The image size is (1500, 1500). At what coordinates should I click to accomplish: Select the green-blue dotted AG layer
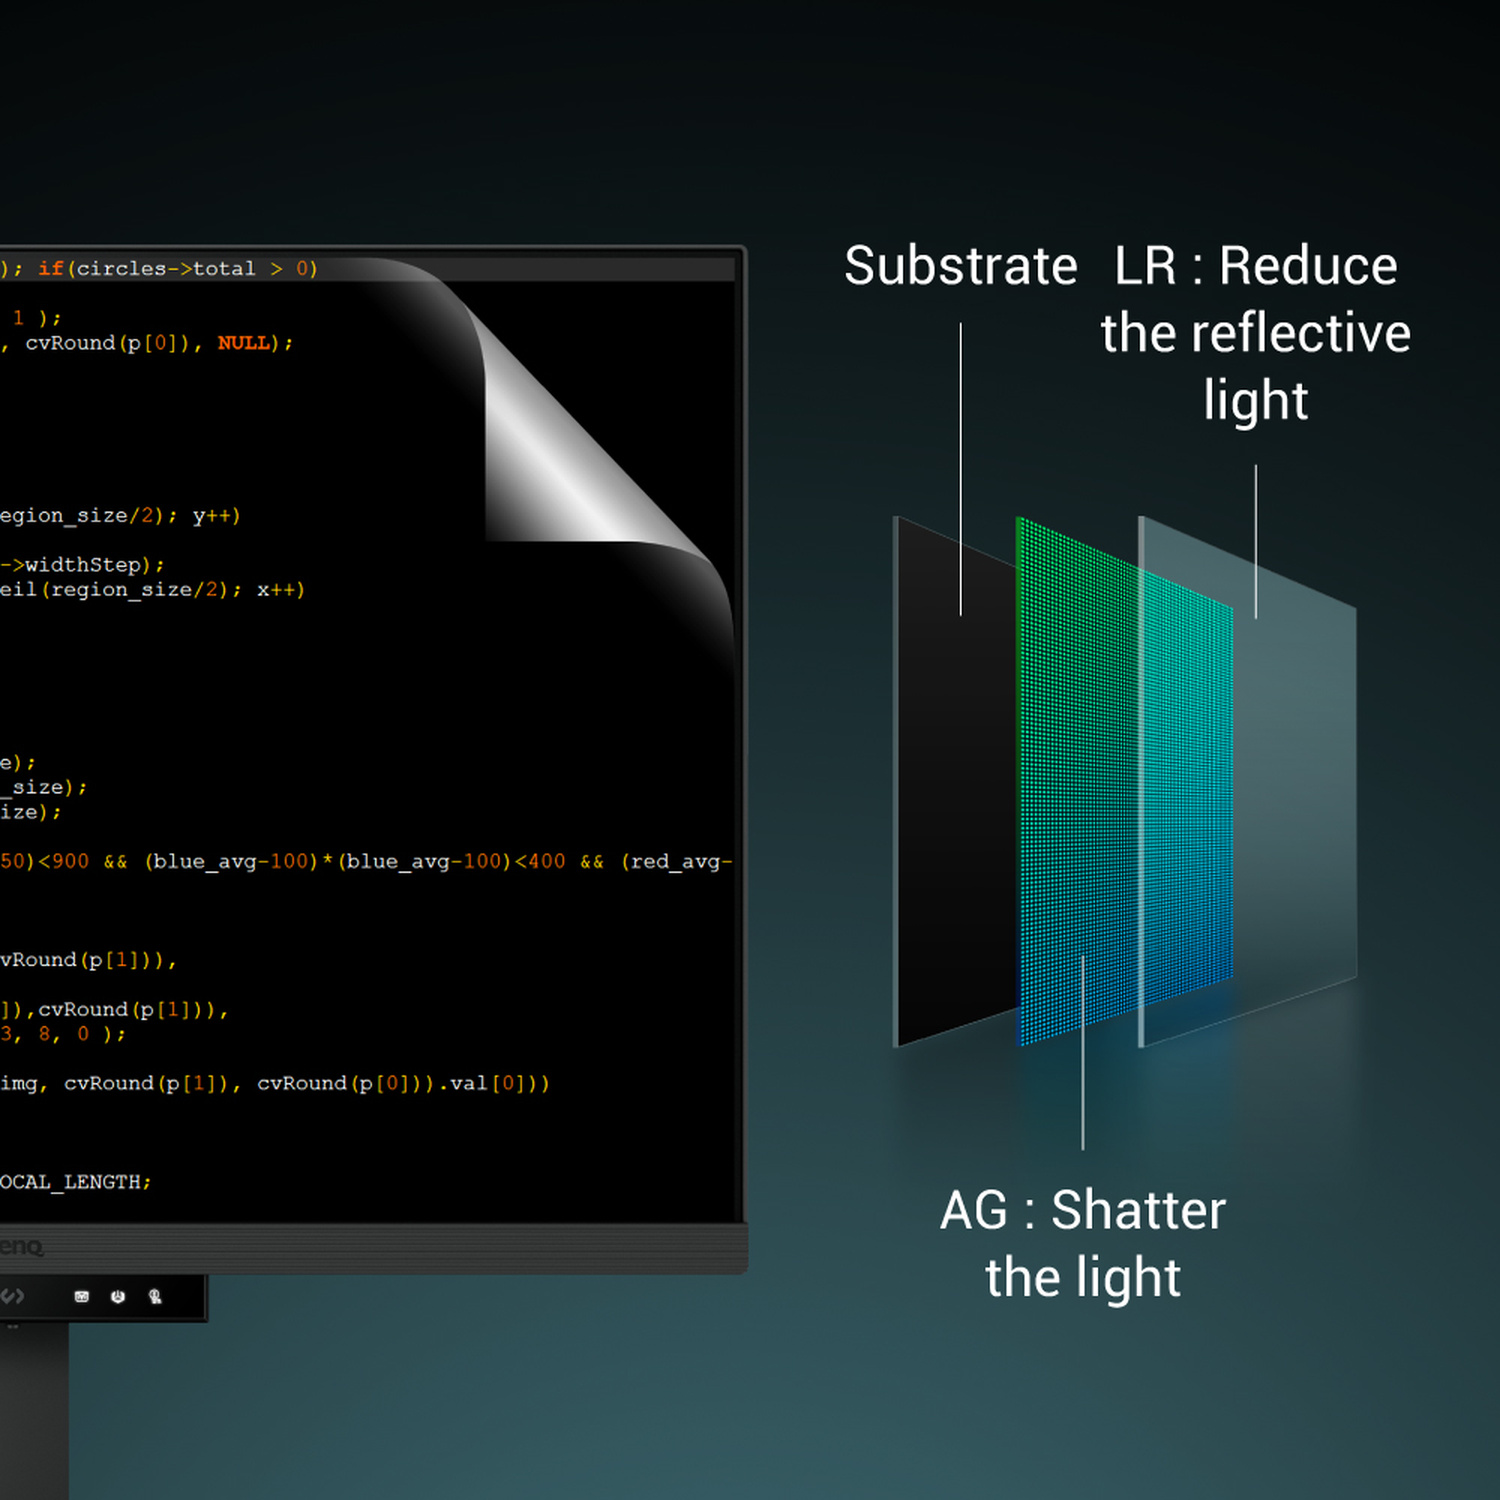pyautogui.click(x=1125, y=780)
